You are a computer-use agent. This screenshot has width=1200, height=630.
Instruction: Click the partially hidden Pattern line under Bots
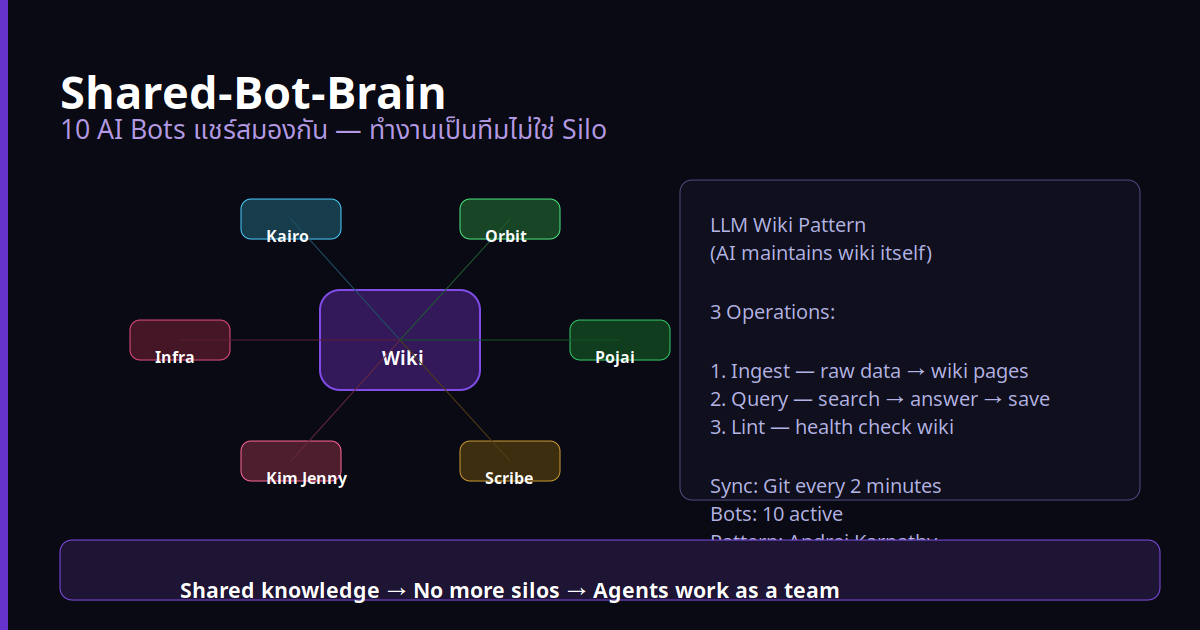[x=823, y=537]
